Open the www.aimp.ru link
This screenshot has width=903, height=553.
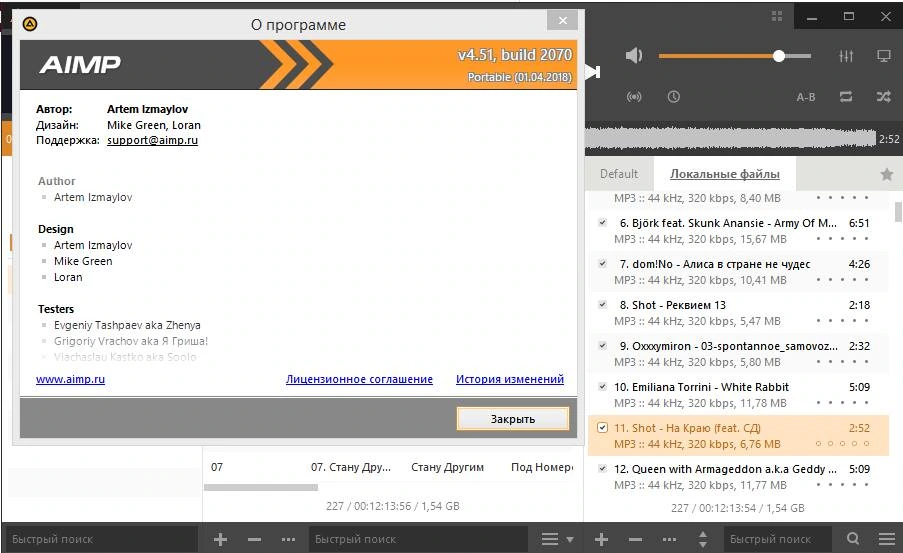(x=70, y=379)
